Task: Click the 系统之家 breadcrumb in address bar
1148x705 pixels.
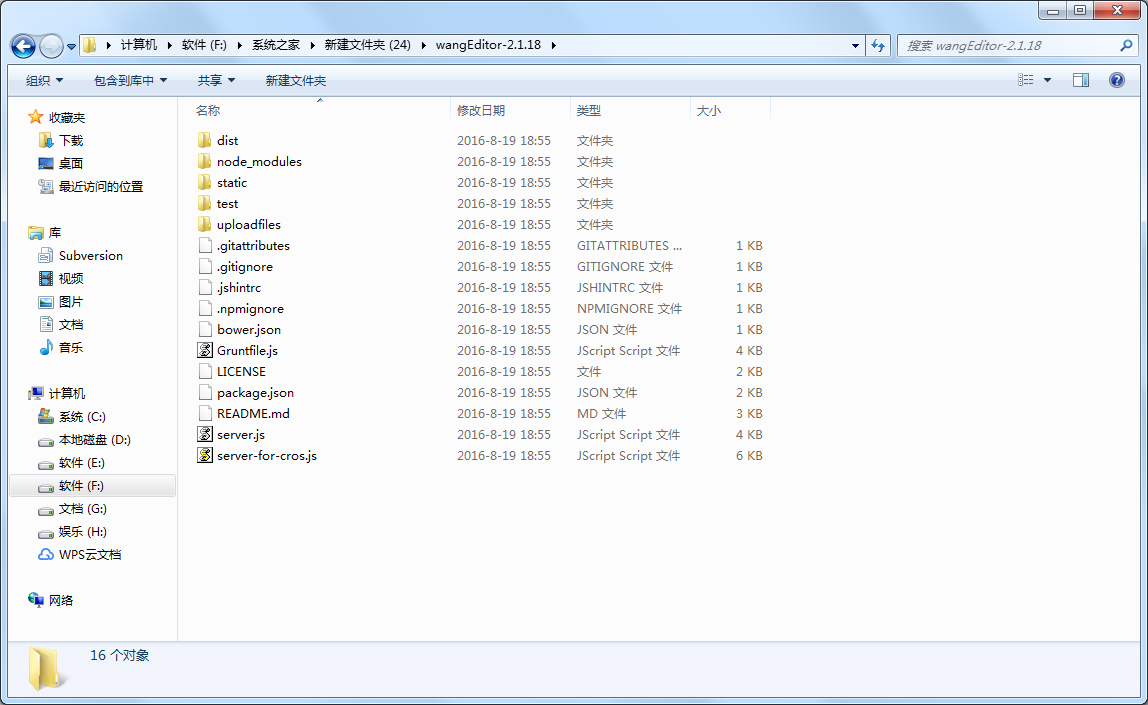Action: [x=276, y=45]
